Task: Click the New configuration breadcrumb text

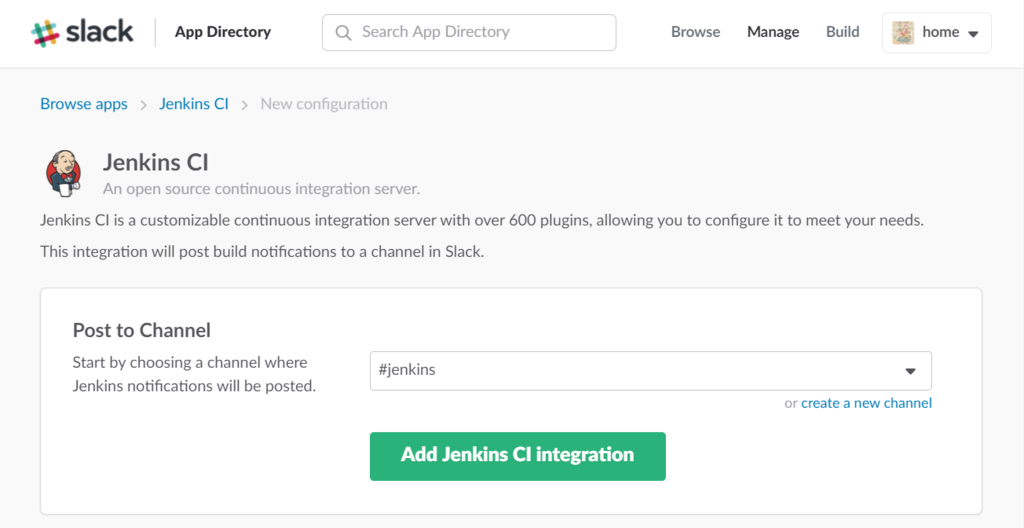Action: click(324, 104)
